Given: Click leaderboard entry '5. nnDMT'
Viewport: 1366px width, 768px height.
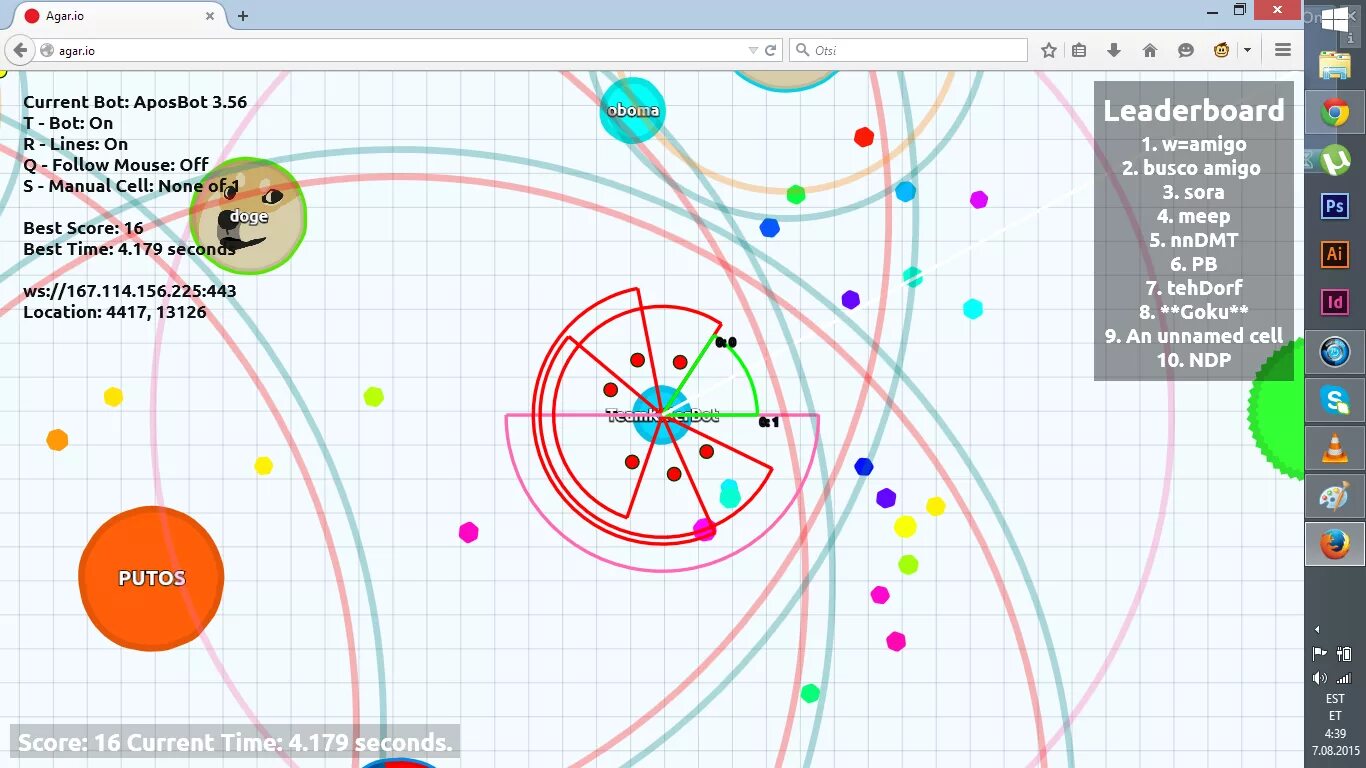Looking at the screenshot, I should 1193,240.
